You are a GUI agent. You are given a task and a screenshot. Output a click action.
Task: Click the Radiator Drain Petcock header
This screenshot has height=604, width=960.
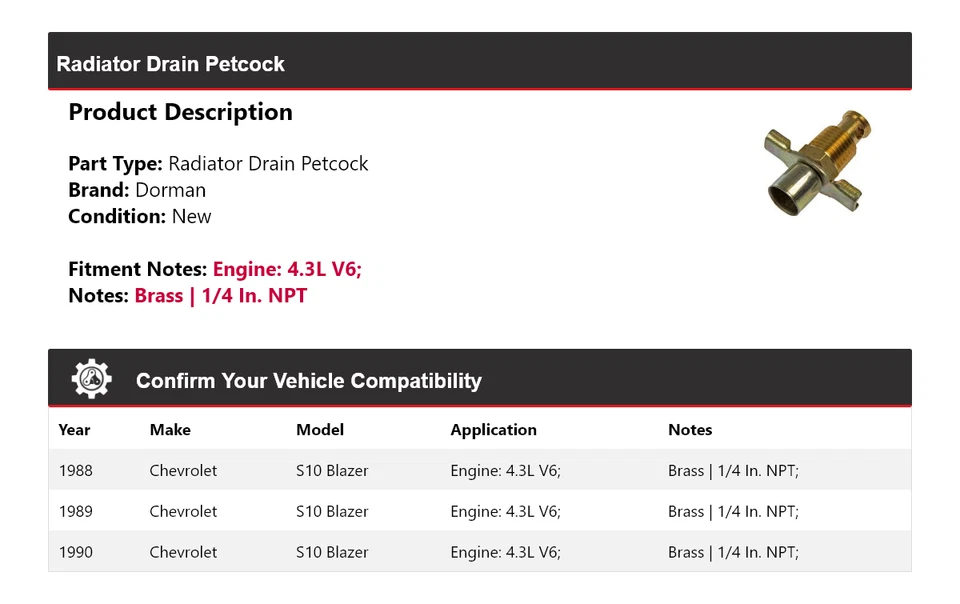click(171, 64)
